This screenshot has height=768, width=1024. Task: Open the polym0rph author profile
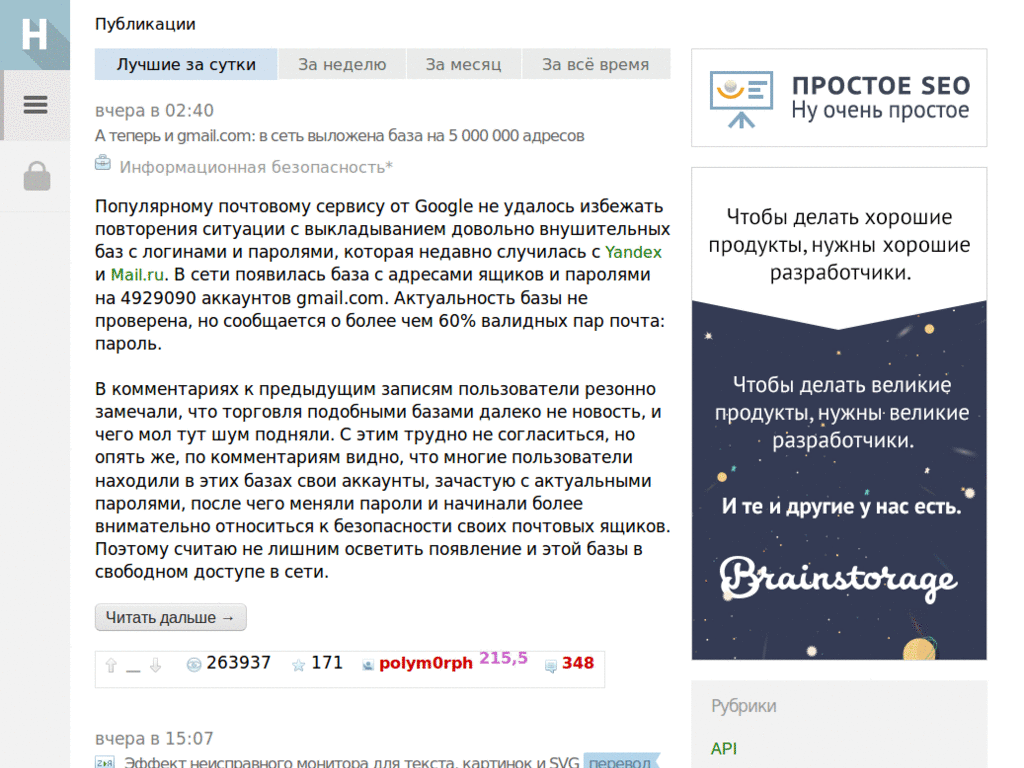426,663
